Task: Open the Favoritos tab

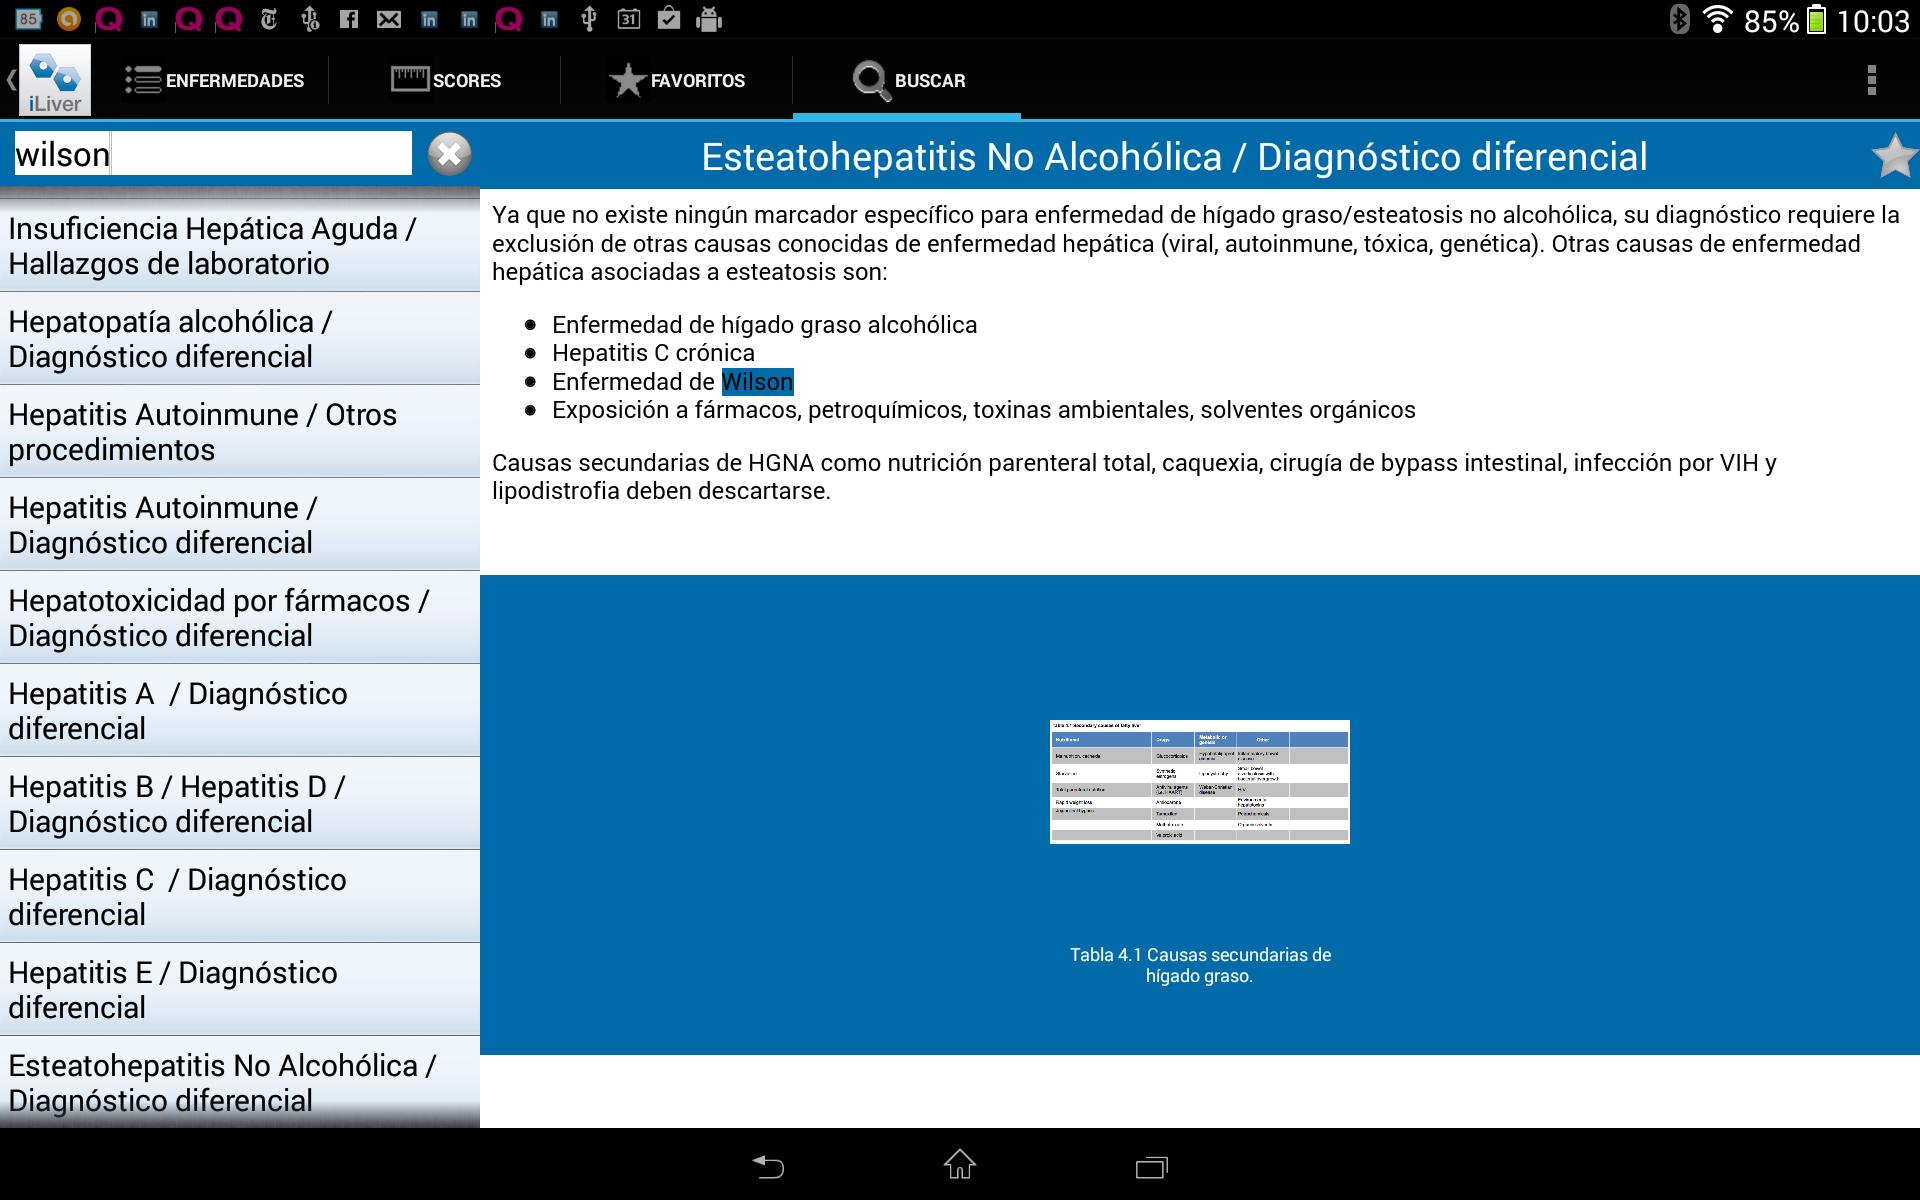Action: [x=677, y=81]
